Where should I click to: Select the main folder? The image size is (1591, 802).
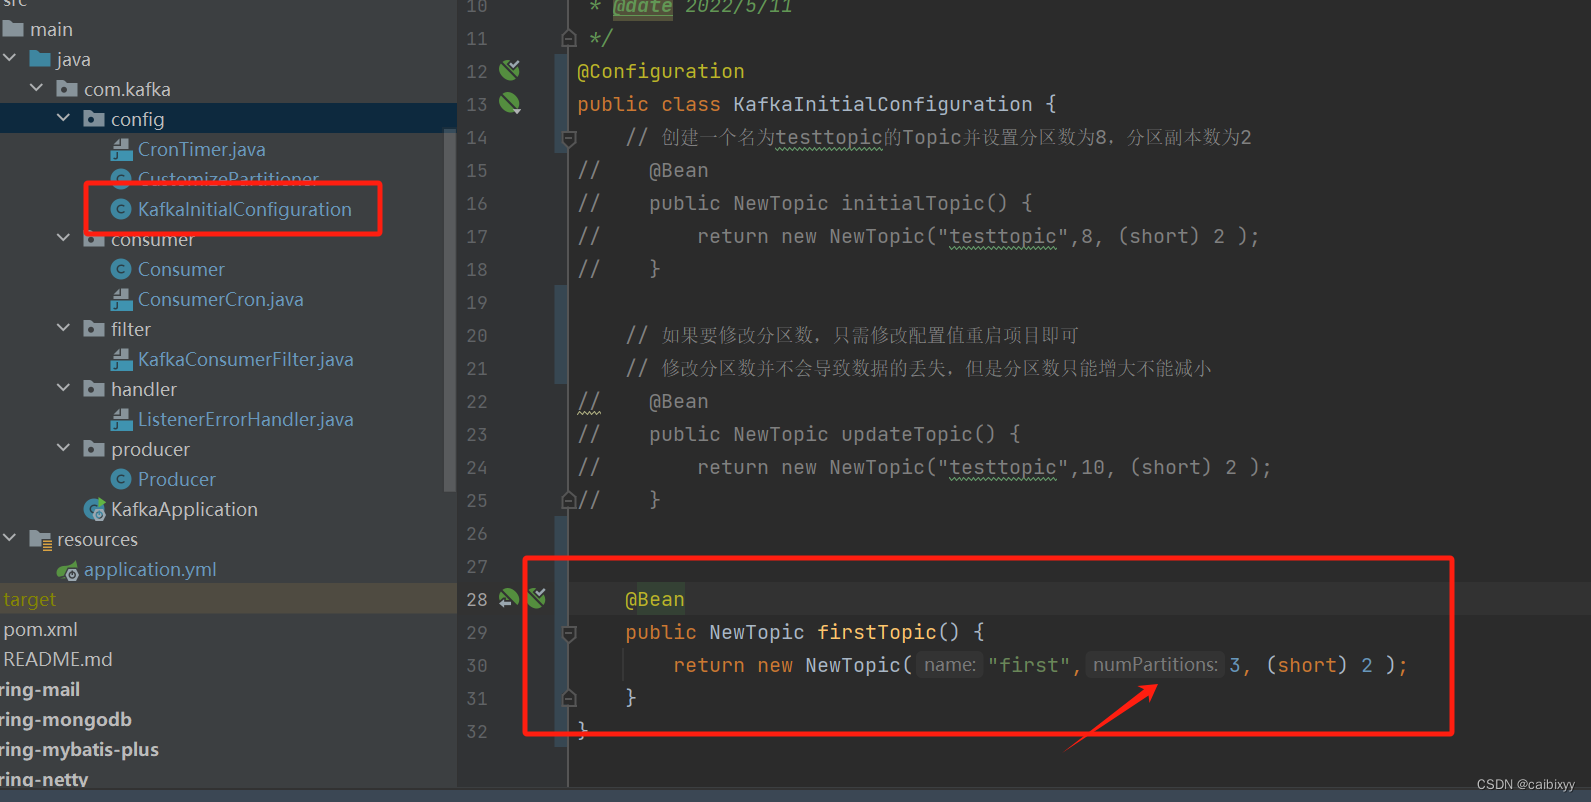pyautogui.click(x=51, y=29)
